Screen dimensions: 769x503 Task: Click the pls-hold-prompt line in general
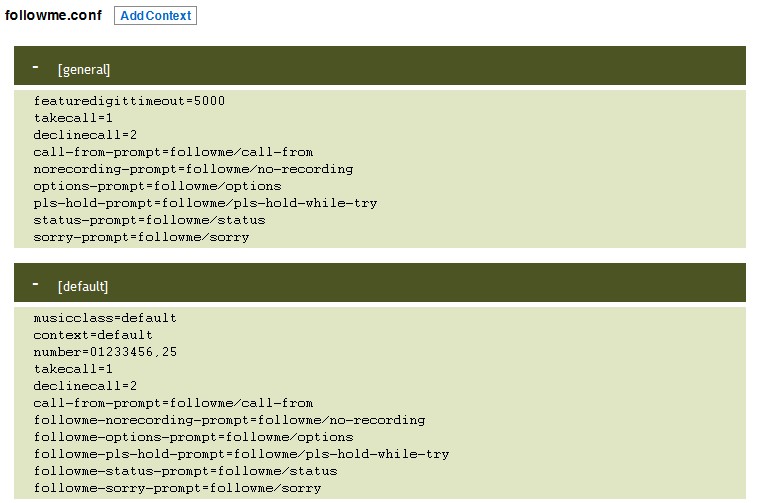205,203
